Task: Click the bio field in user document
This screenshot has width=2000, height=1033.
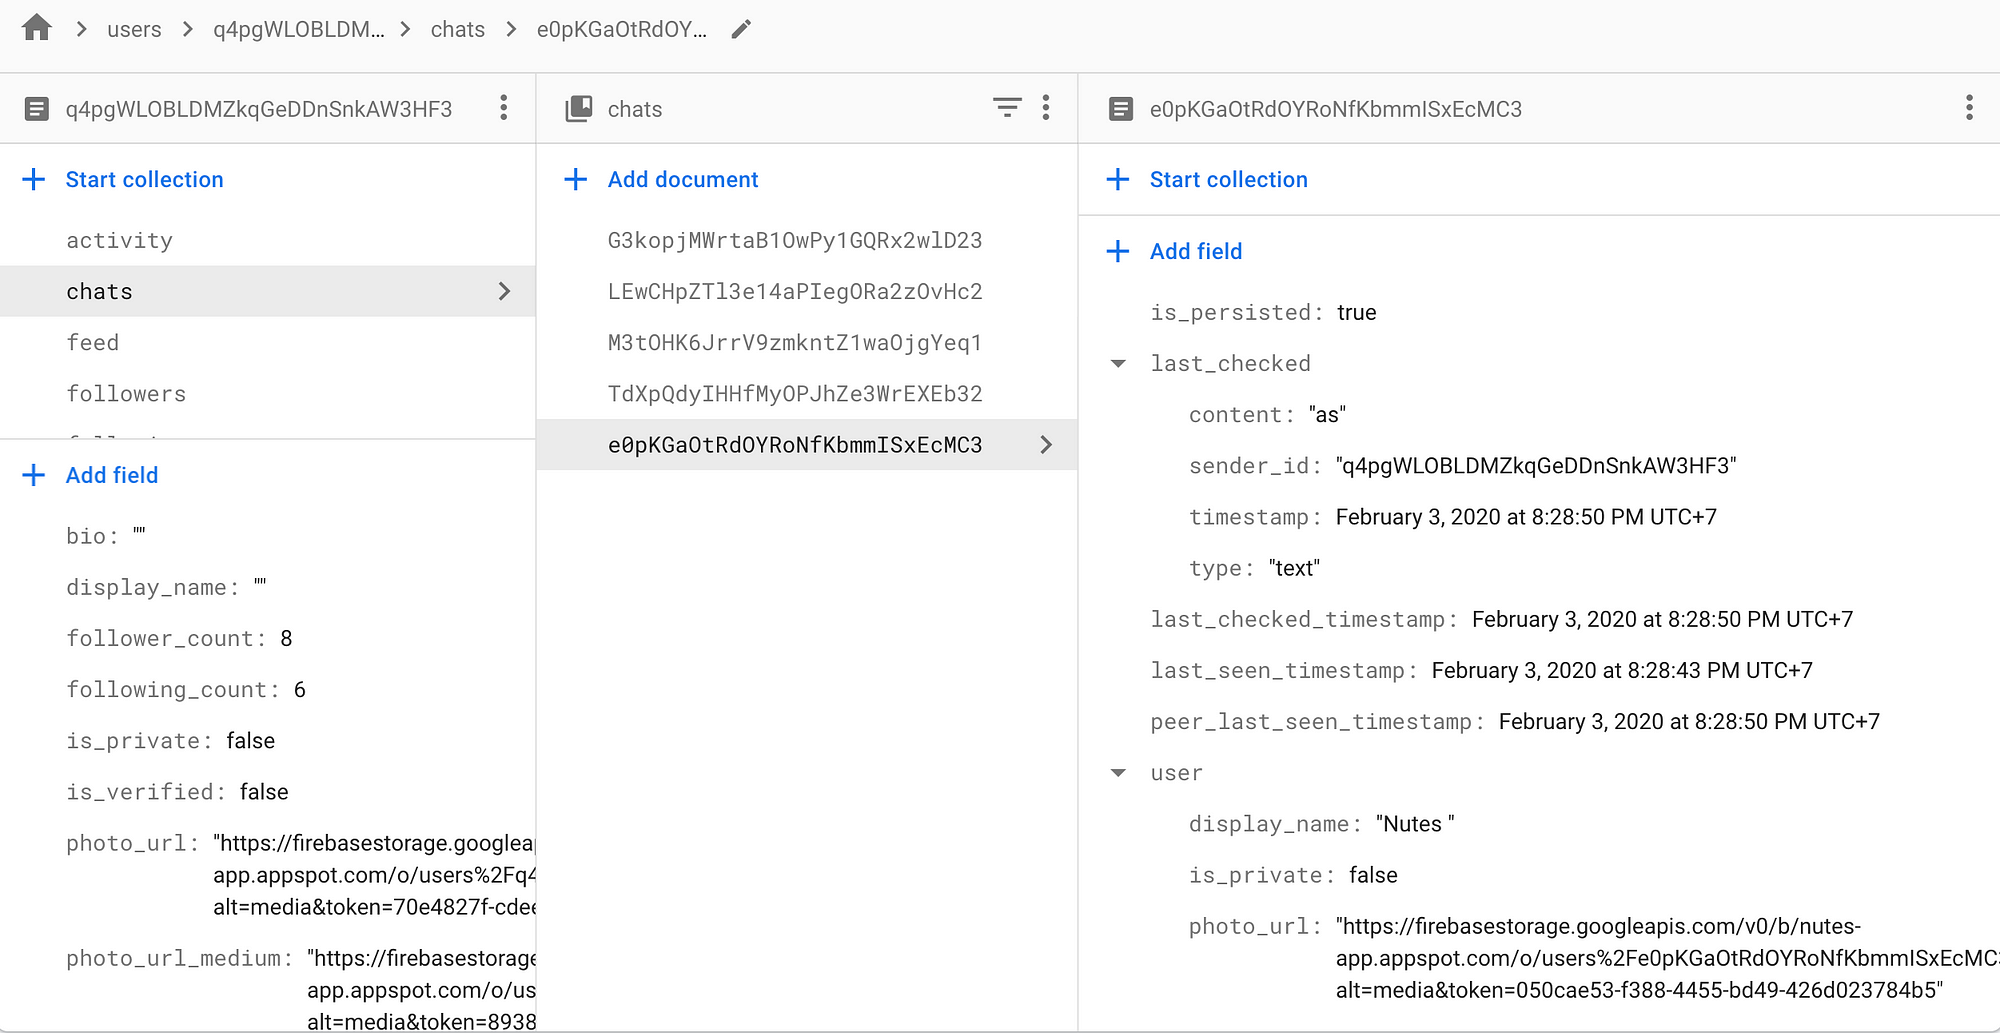Action: pyautogui.click(x=106, y=536)
